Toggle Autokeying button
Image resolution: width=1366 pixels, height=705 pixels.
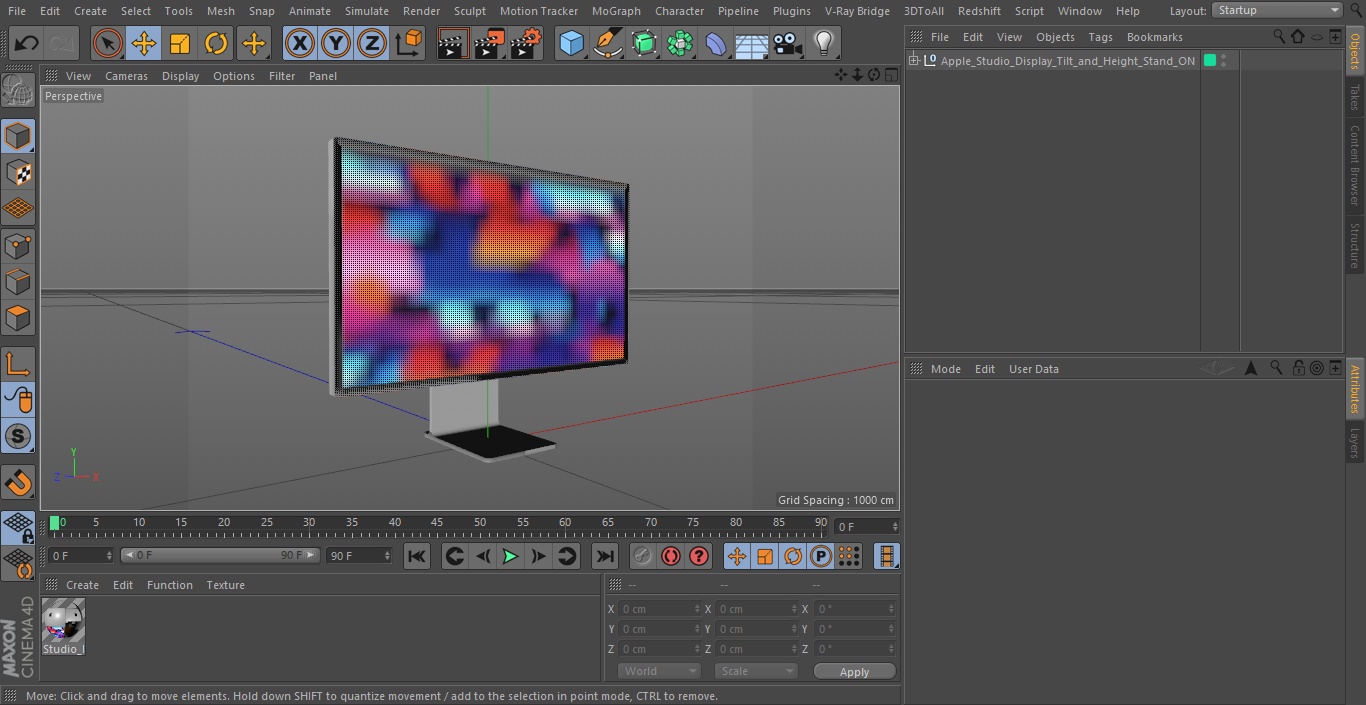pyautogui.click(x=671, y=556)
